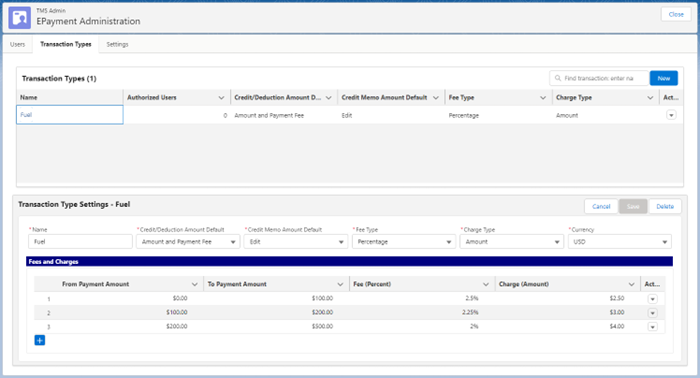Click the Fees and Charges section header

(350, 262)
